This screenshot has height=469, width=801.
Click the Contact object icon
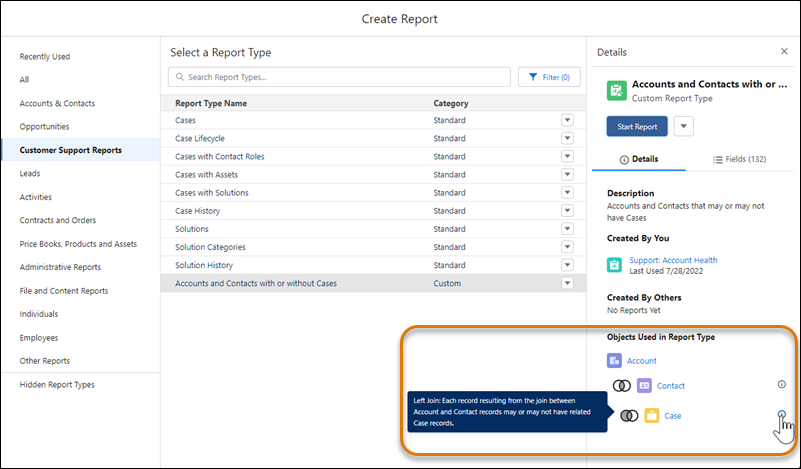644,385
